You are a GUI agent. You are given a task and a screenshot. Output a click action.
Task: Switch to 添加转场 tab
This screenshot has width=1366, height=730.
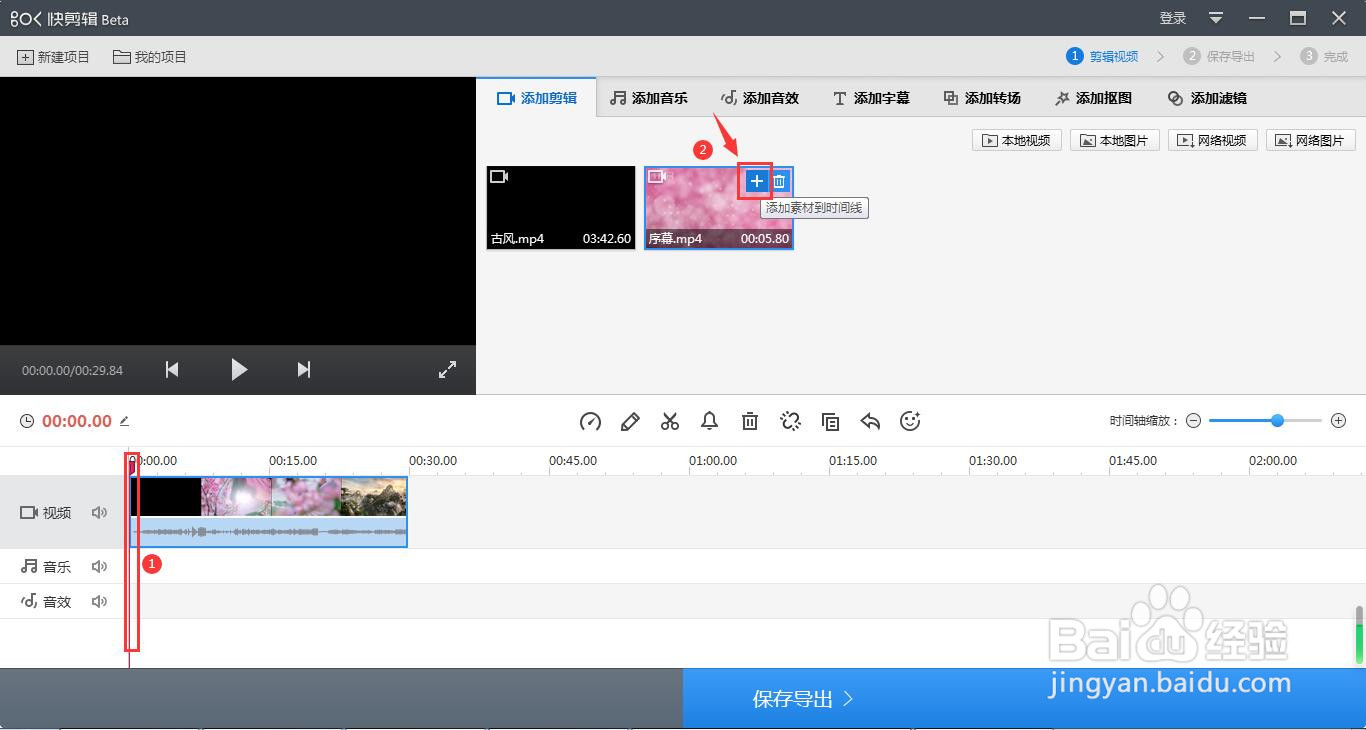982,98
